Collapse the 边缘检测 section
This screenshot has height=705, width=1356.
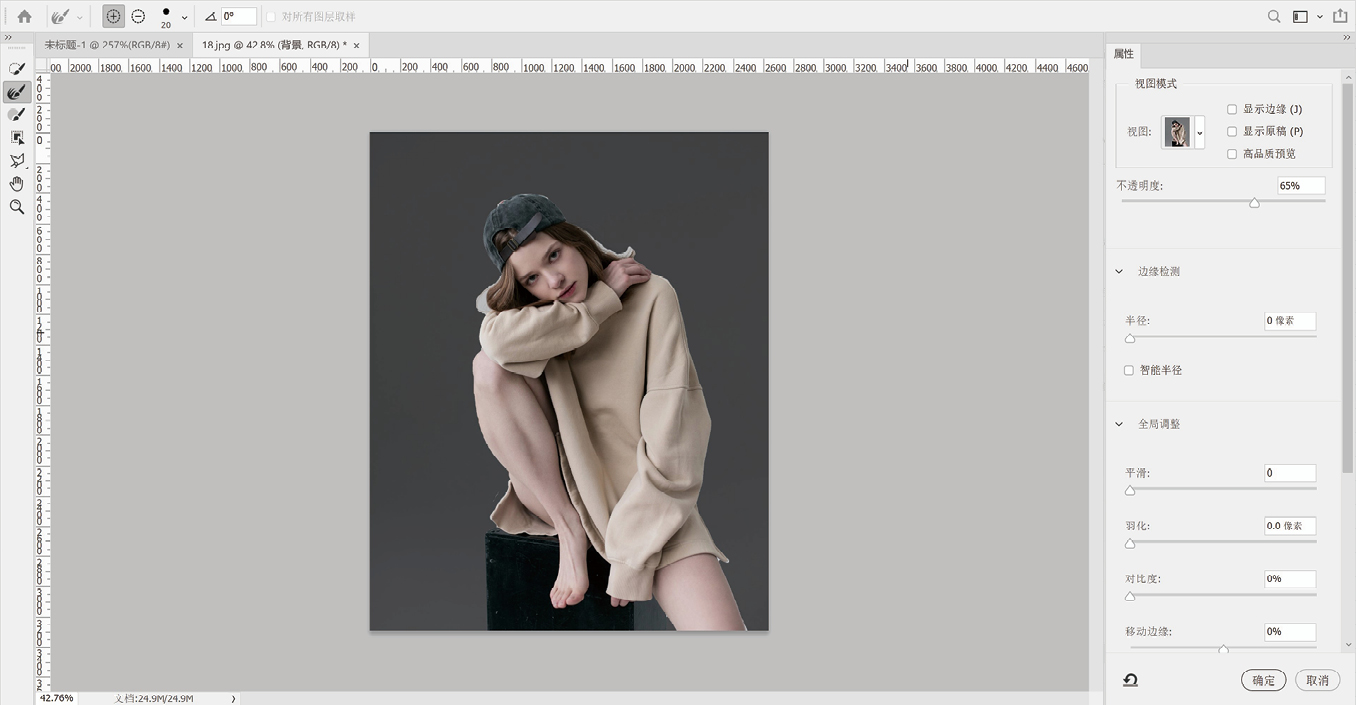(1119, 271)
